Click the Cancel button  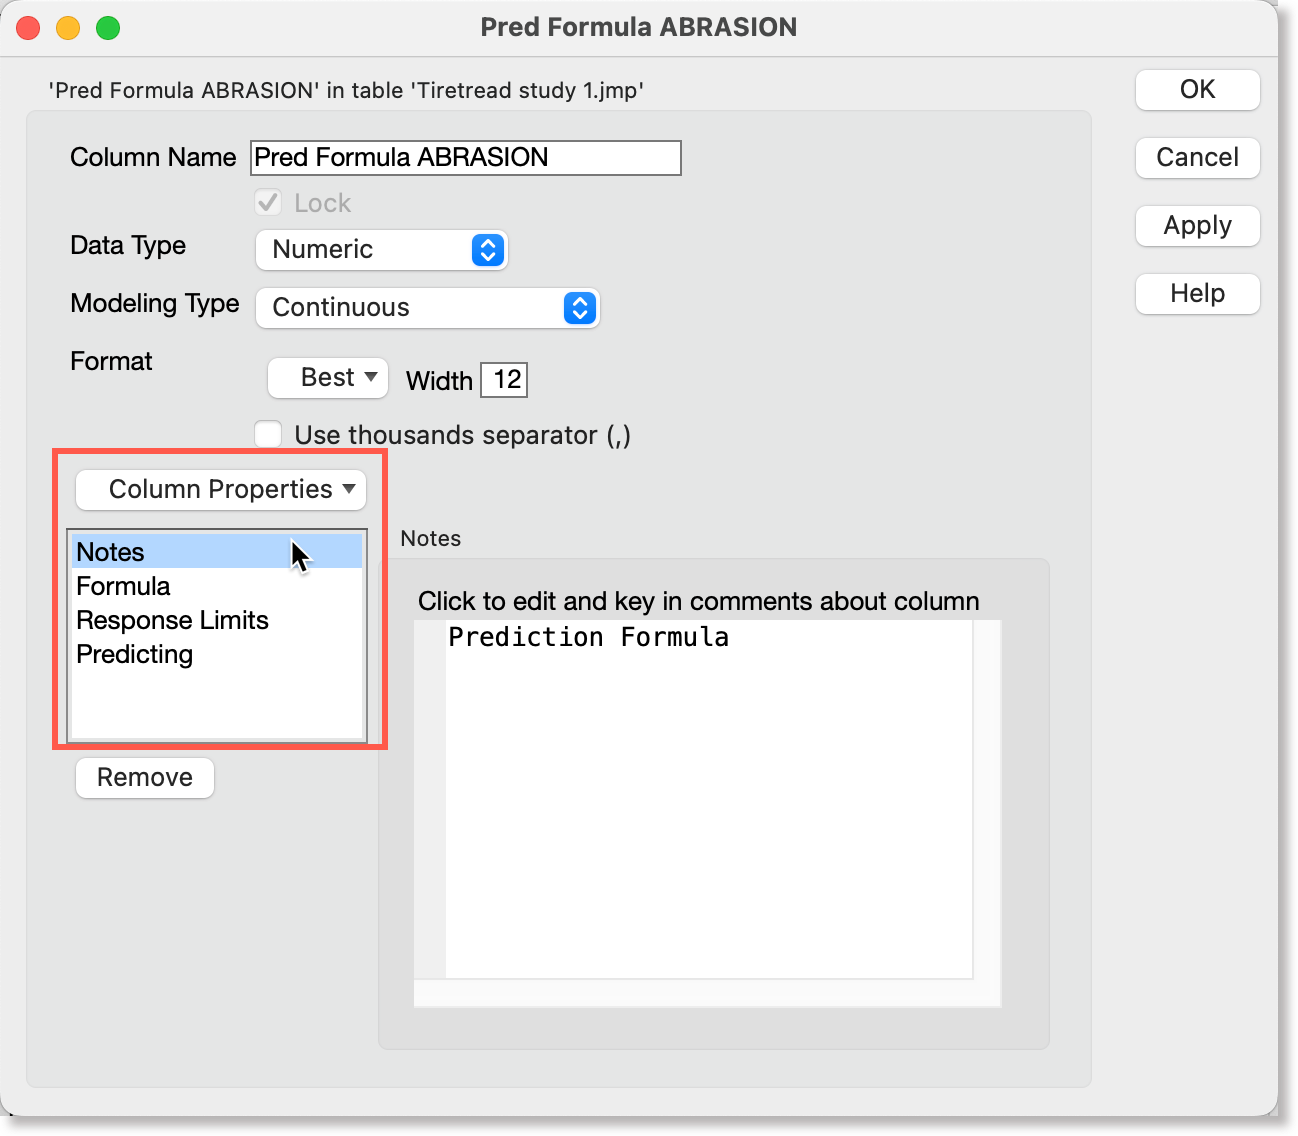tap(1197, 158)
